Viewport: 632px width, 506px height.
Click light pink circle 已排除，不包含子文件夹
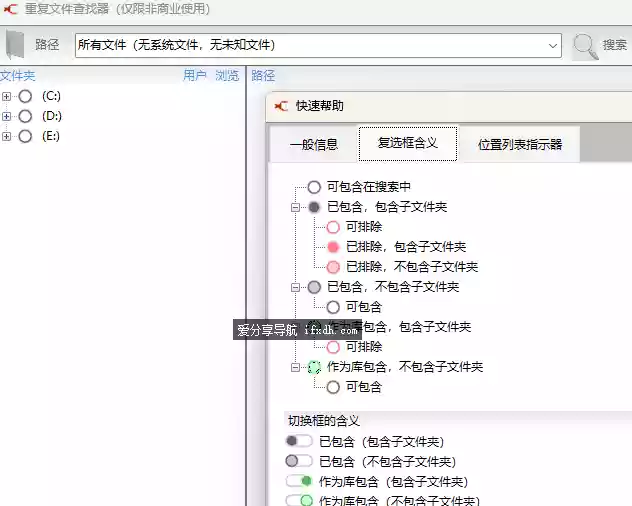click(333, 267)
